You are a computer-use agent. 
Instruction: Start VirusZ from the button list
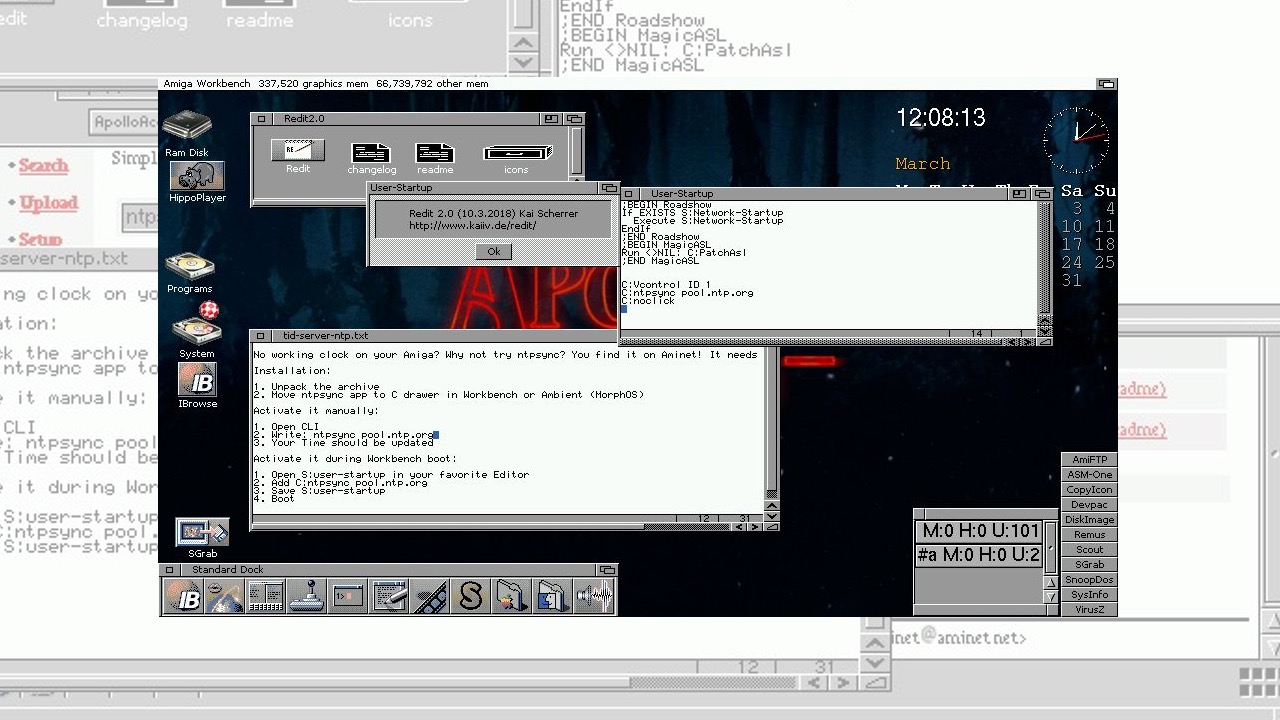click(x=1089, y=610)
